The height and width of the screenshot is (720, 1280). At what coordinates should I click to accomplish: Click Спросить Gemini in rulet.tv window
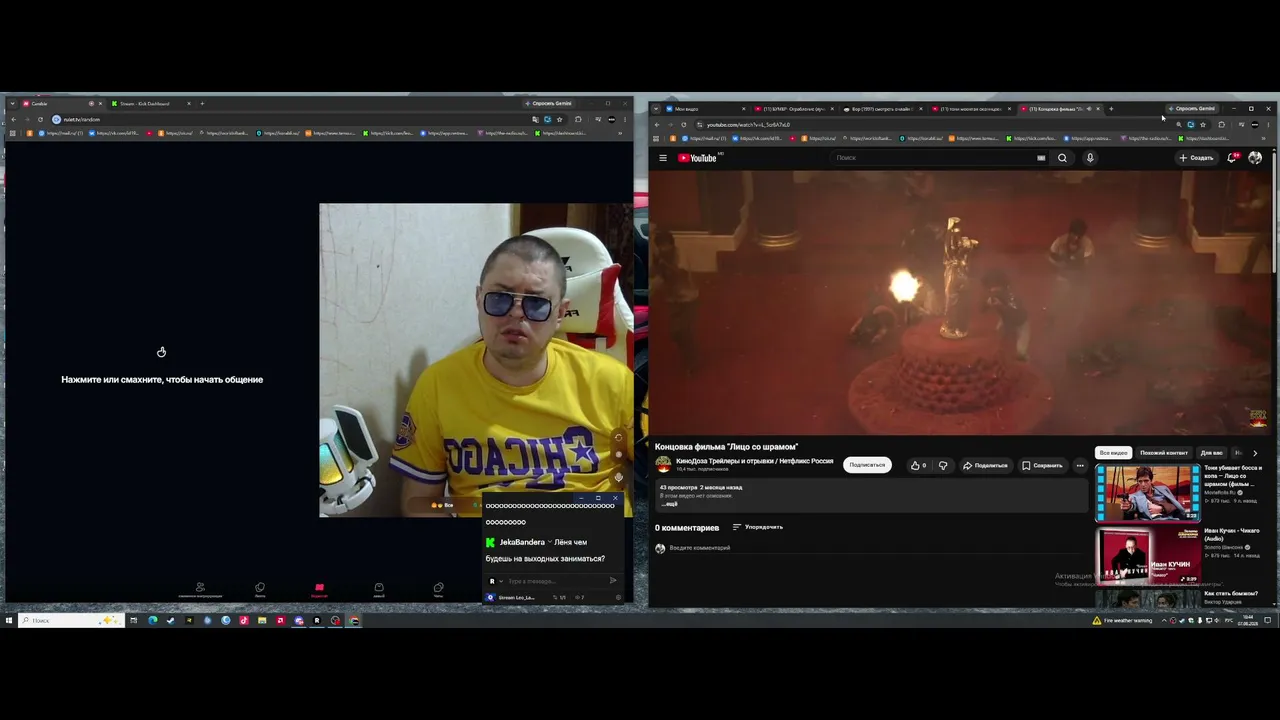(548, 103)
